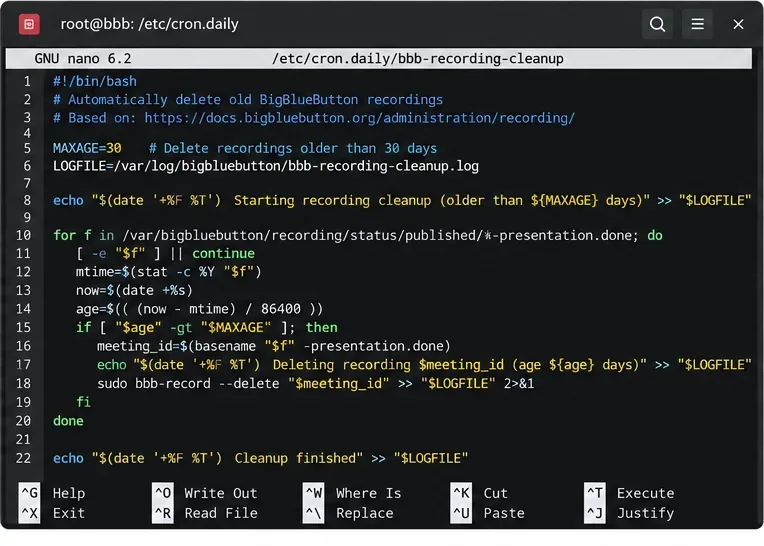The image size is (764, 546).
Task: Click the ^\ Replace shortcut
Action: point(348,513)
